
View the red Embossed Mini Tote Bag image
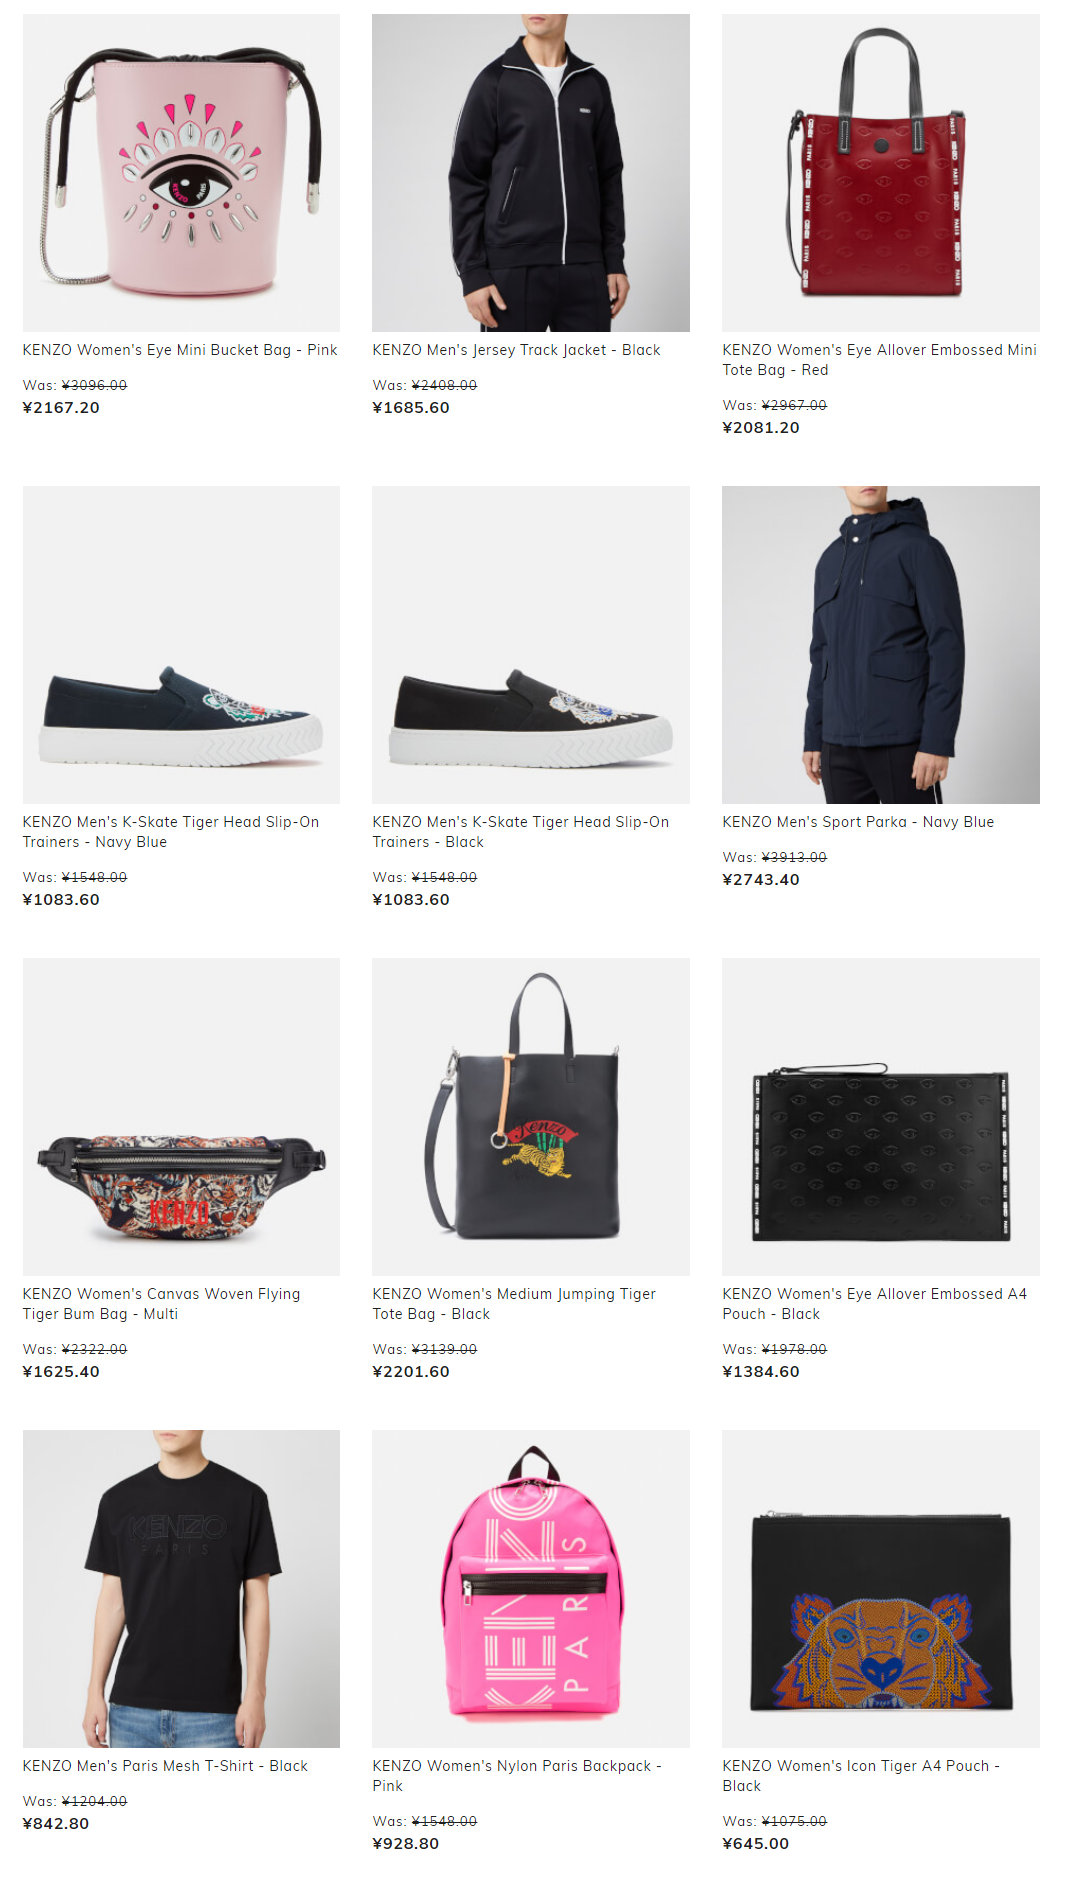pyautogui.click(x=881, y=173)
